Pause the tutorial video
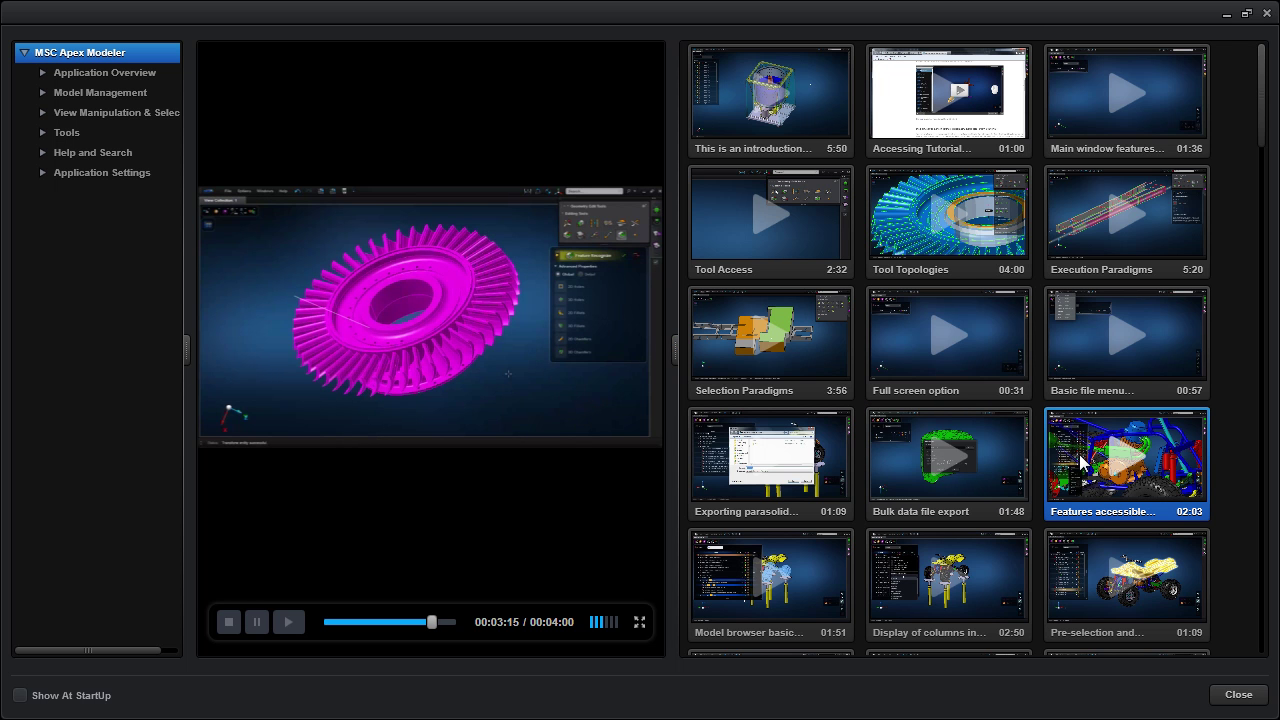Image resolution: width=1280 pixels, height=720 pixels. 257,622
